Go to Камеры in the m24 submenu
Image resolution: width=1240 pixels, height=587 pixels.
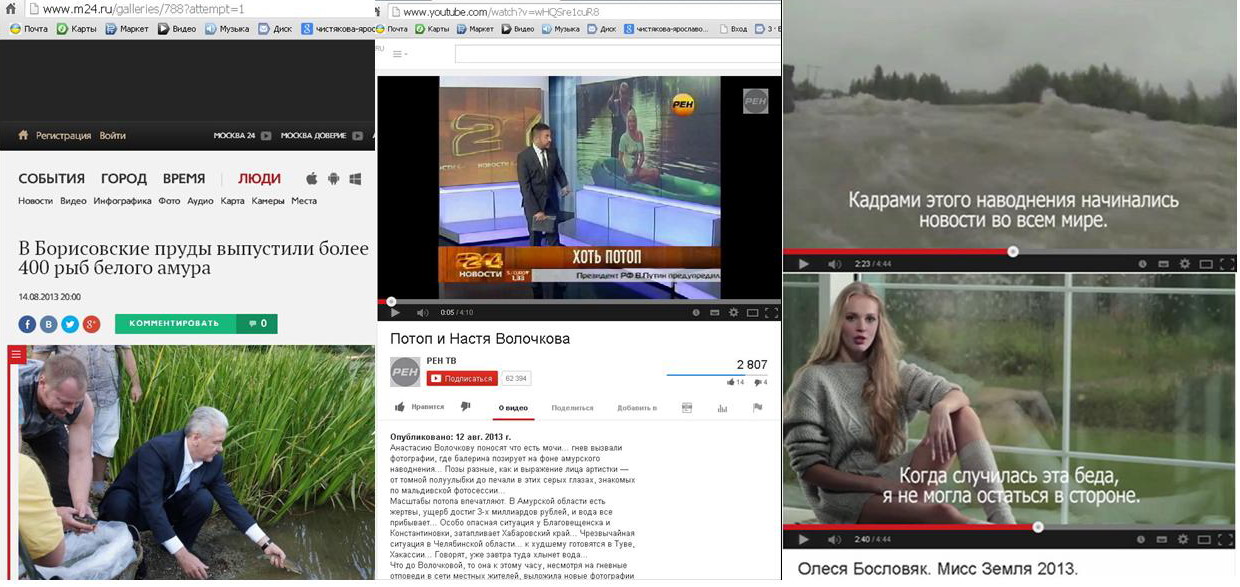pos(268,201)
